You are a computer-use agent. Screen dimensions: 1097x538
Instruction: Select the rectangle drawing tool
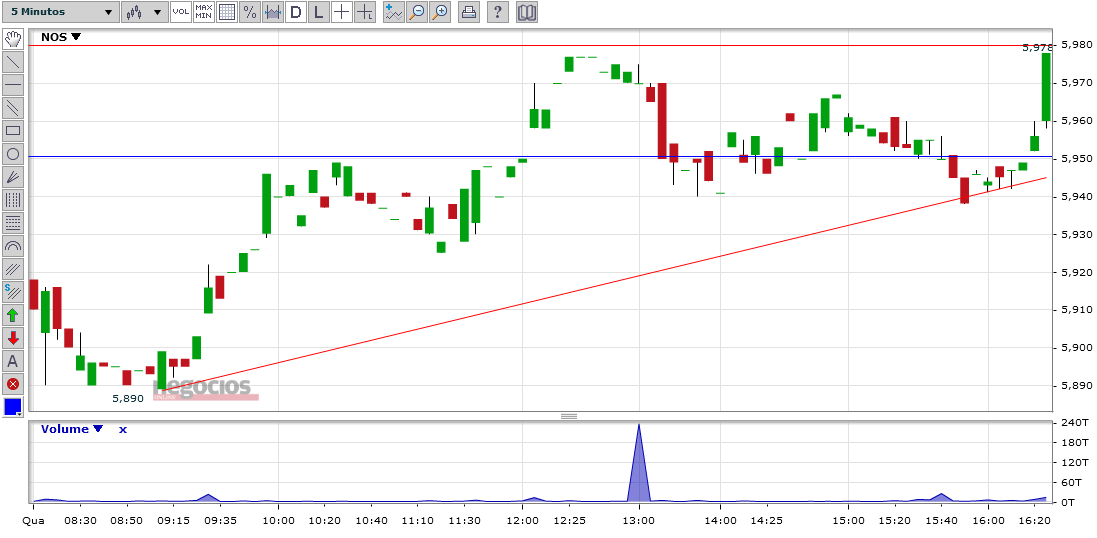(x=13, y=131)
